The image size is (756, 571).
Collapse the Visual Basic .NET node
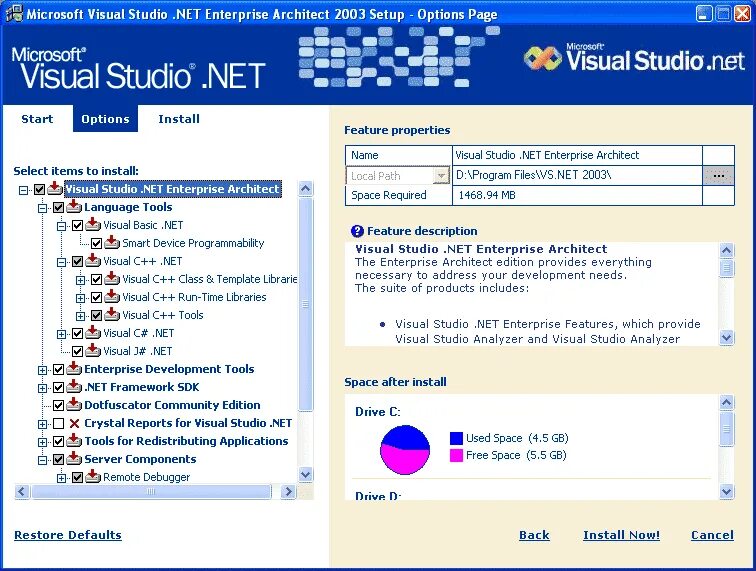(x=61, y=226)
